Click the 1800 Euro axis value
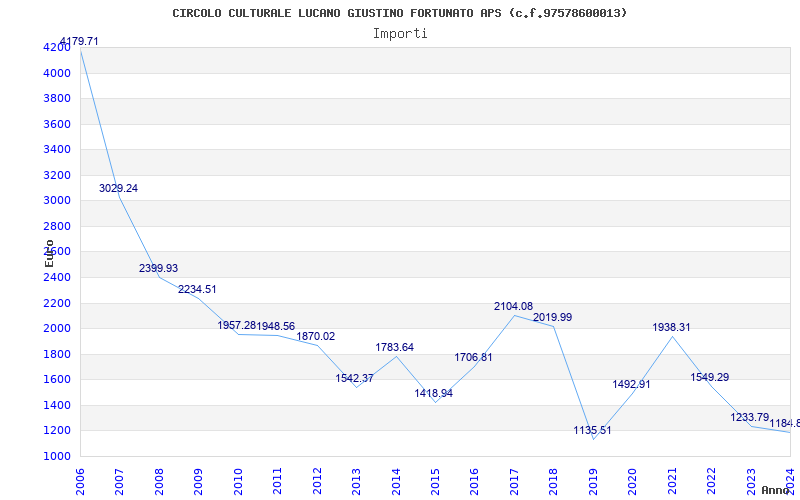 tap(57, 355)
